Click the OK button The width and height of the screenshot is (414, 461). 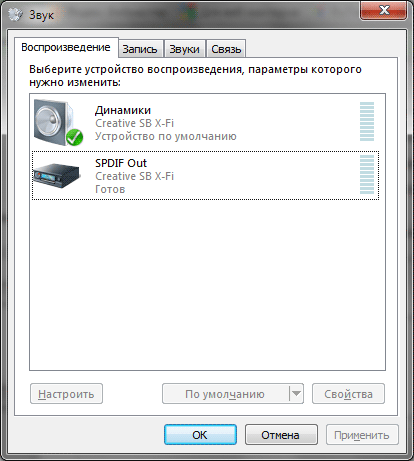click(x=200, y=435)
